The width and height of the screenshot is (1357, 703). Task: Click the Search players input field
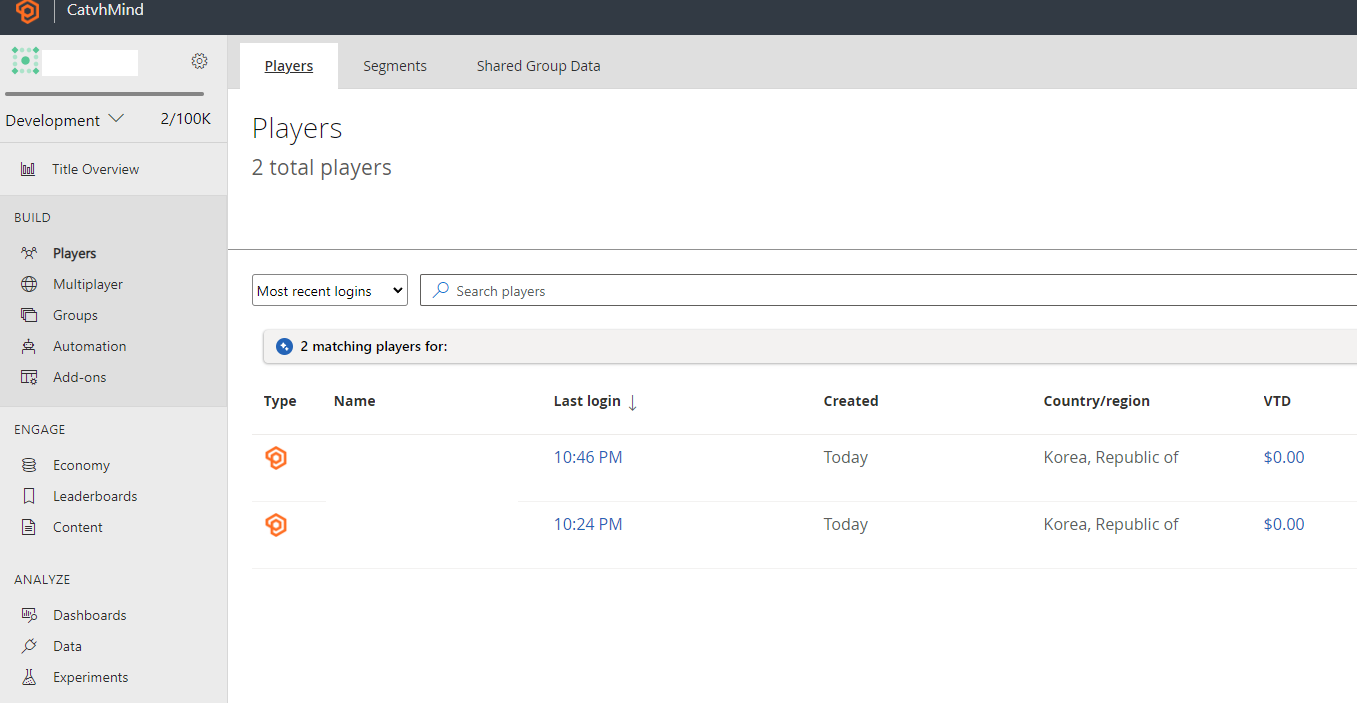point(888,290)
